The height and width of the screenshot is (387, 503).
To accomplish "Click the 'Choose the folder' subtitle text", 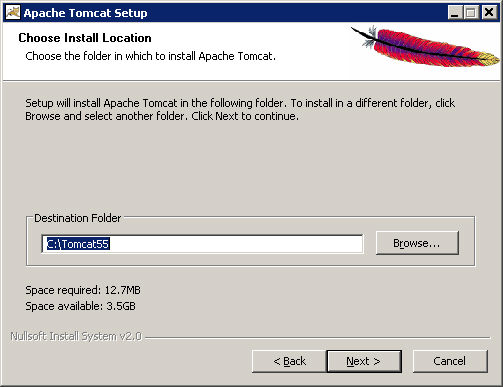I will (150, 56).
